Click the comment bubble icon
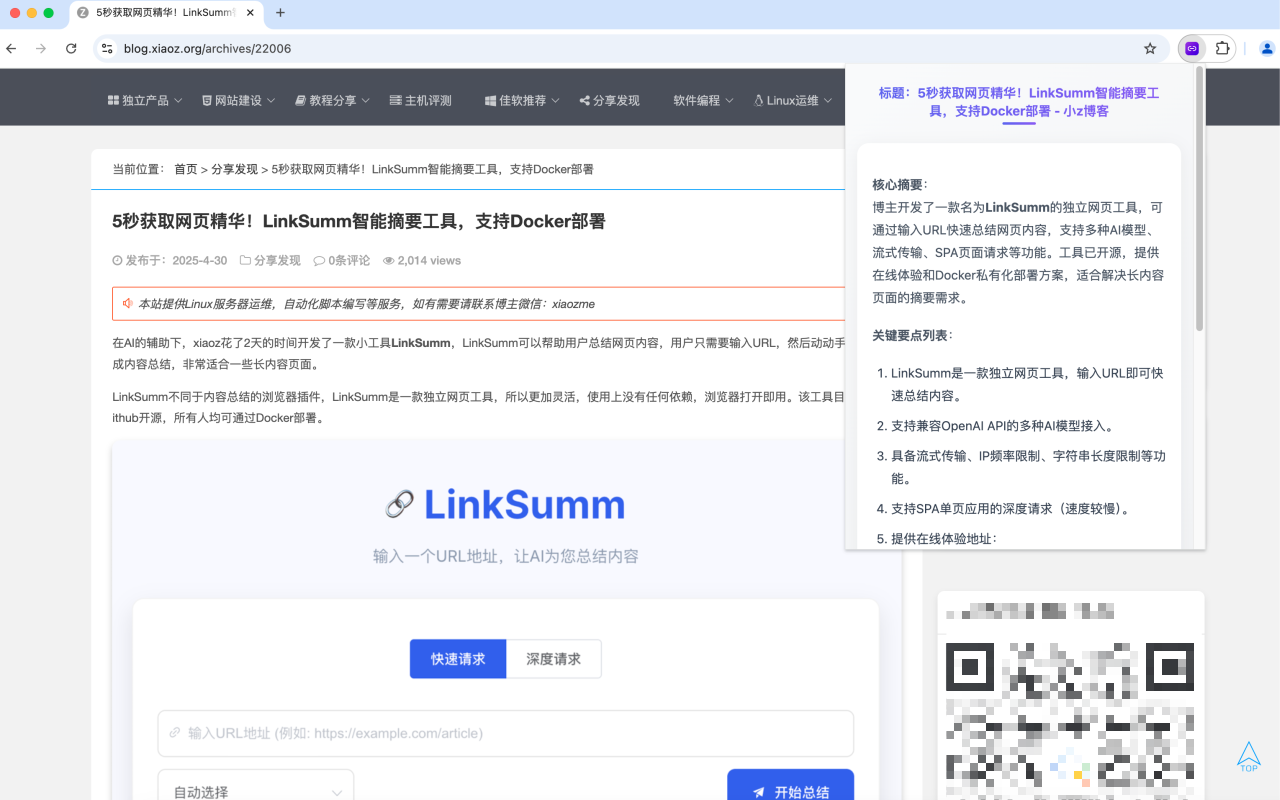 click(x=319, y=261)
